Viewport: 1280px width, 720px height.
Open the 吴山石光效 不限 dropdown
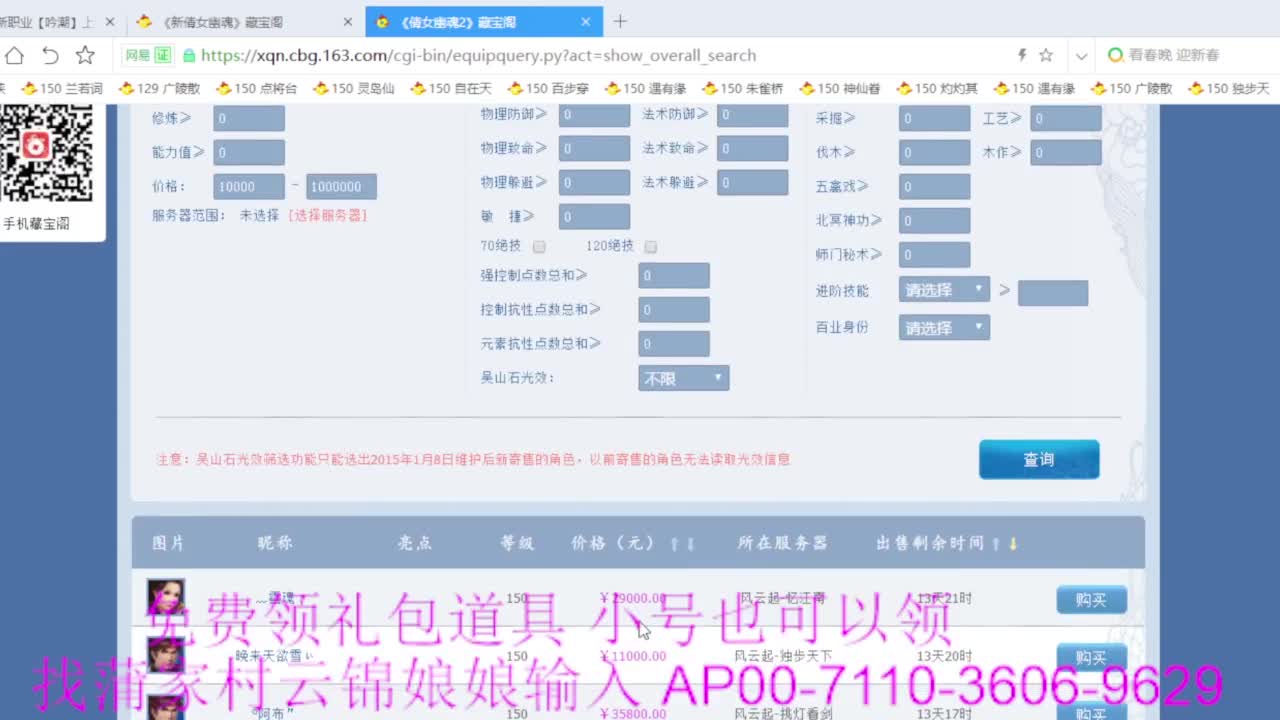(683, 378)
